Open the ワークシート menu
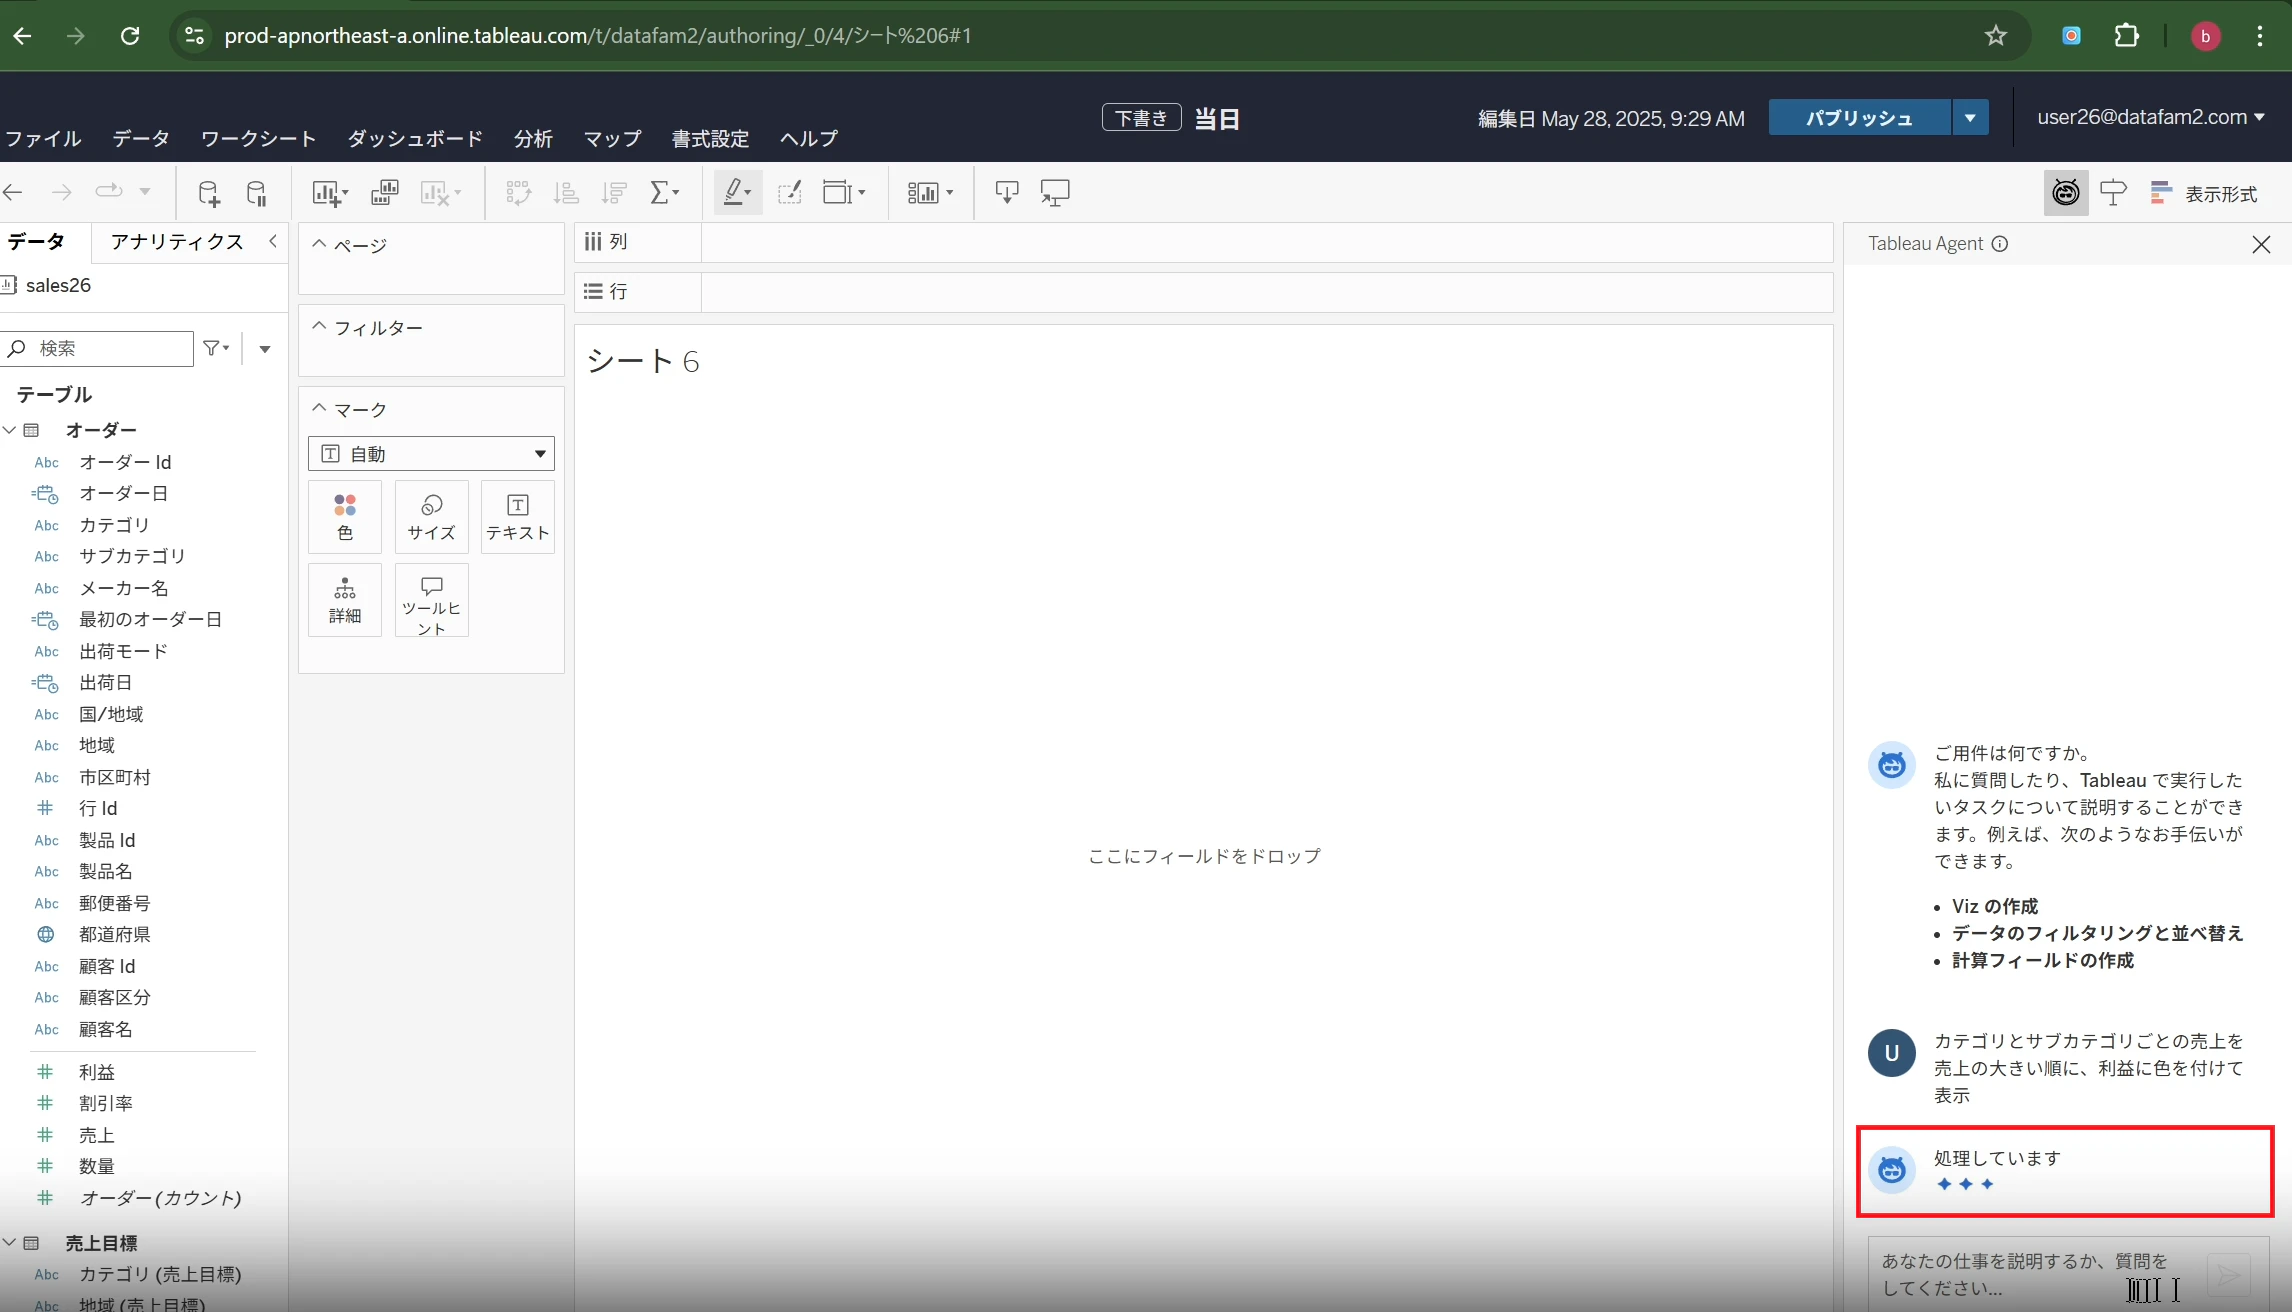This screenshot has width=2292, height=1312. 258,138
